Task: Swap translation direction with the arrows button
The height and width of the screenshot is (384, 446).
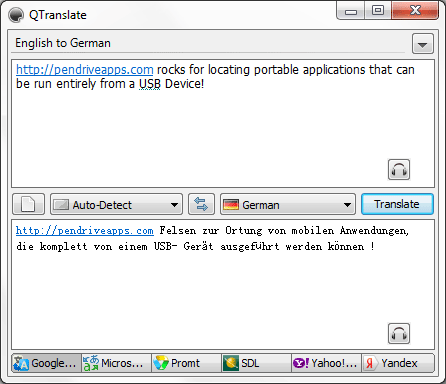Action: click(201, 204)
